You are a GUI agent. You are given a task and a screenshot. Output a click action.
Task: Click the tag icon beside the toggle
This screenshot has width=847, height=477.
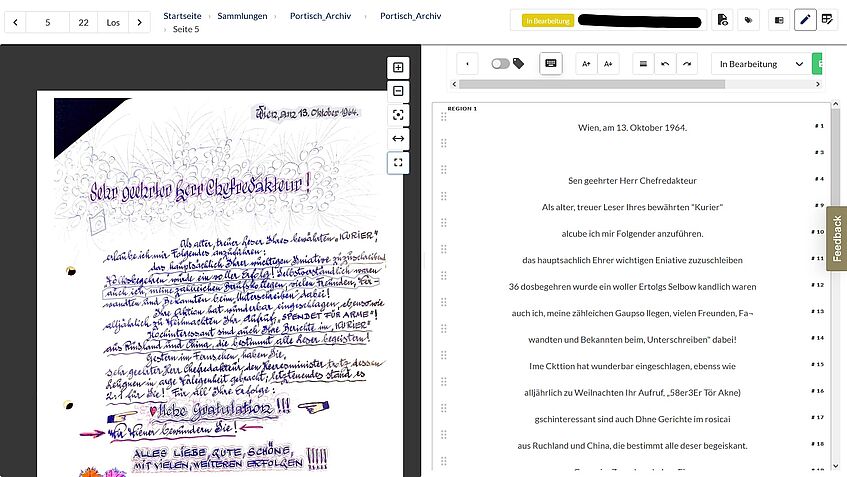(x=519, y=64)
